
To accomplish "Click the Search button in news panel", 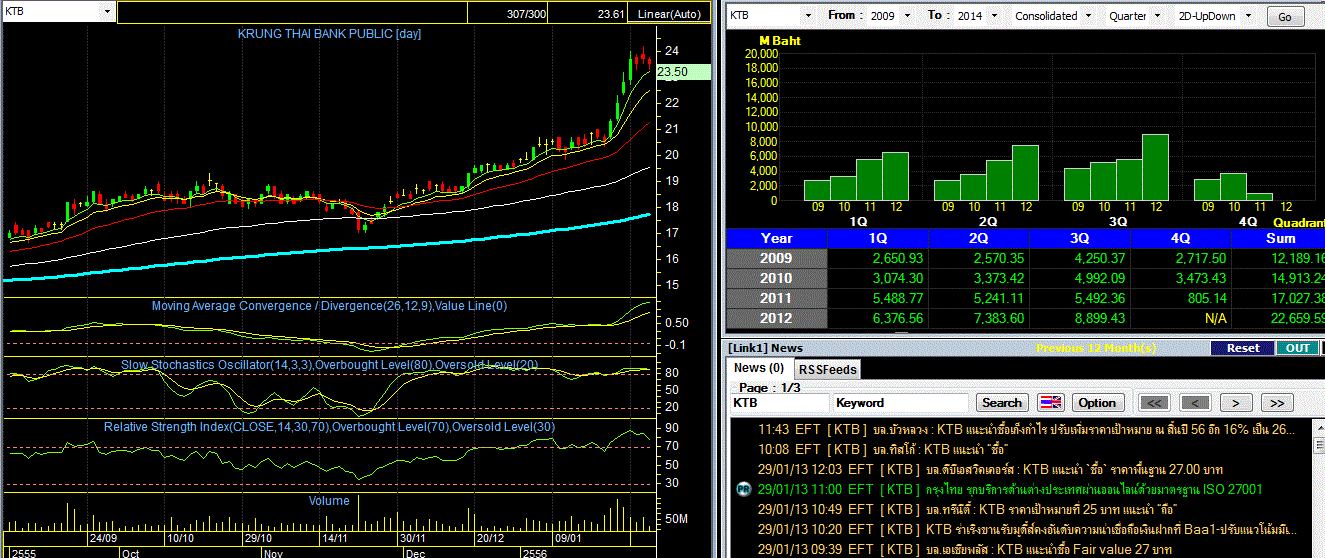I will point(1002,403).
